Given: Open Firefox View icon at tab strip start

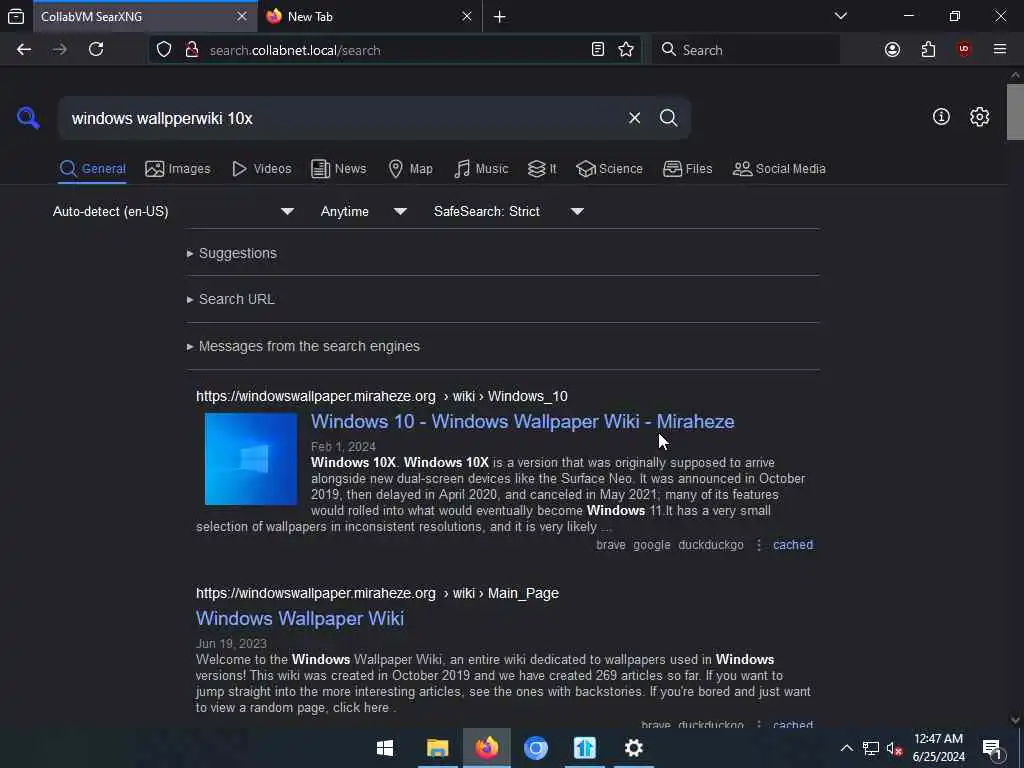Looking at the screenshot, I should pos(16,17).
